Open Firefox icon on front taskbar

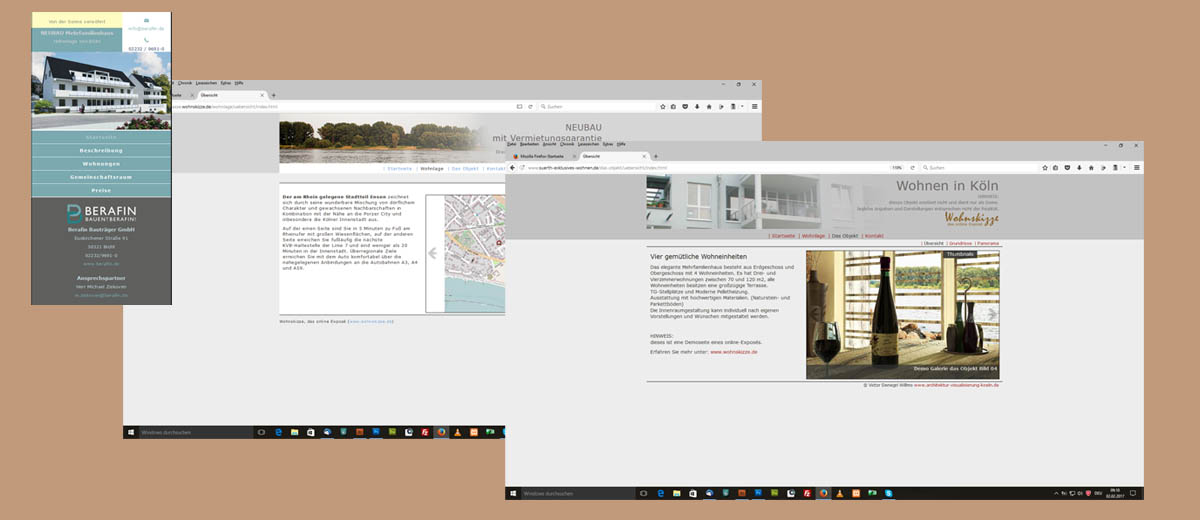coord(823,493)
